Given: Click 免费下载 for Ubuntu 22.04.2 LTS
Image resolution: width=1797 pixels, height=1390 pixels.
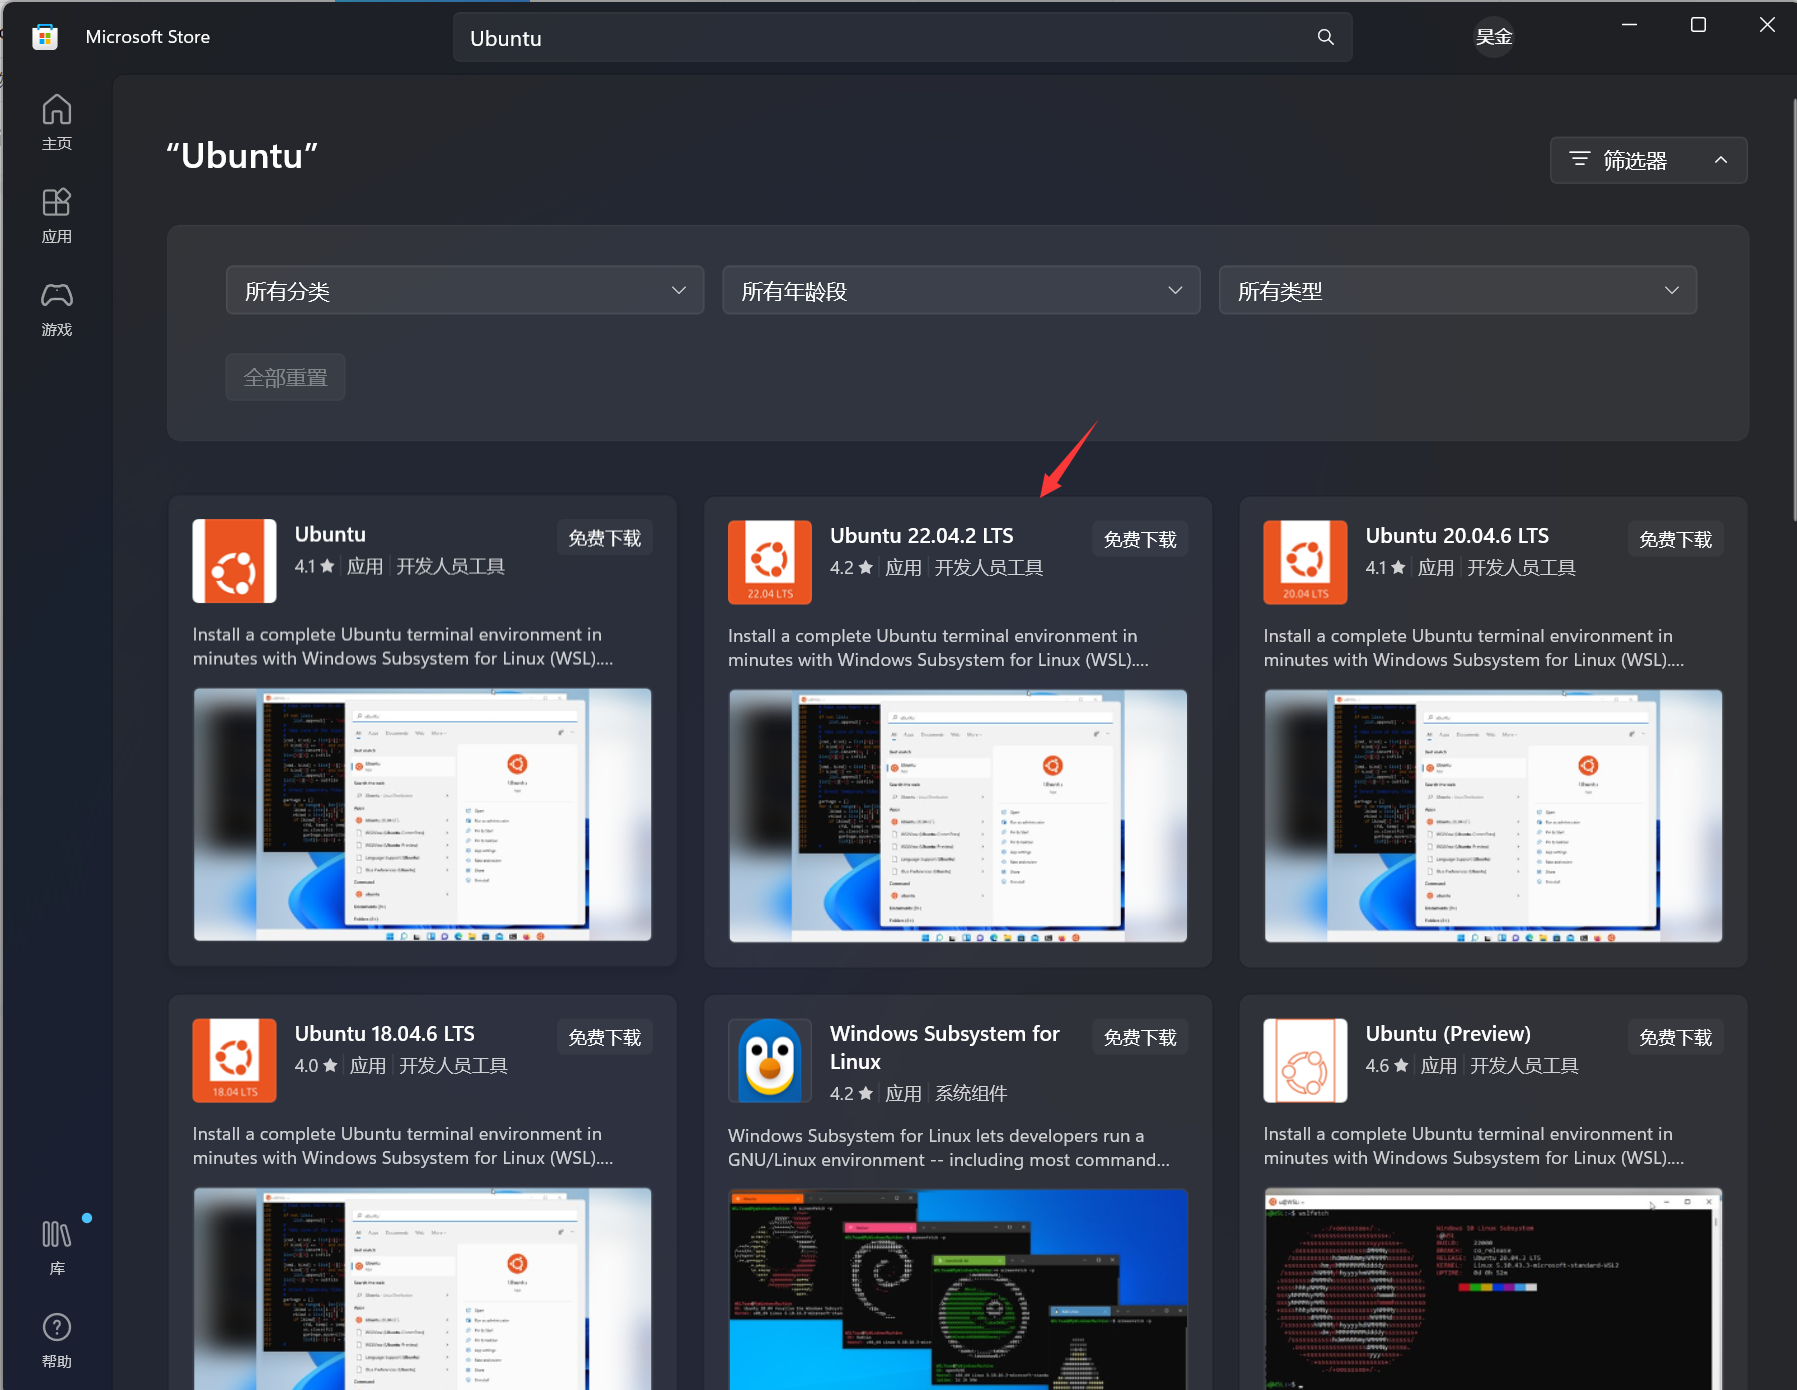Looking at the screenshot, I should 1140,539.
